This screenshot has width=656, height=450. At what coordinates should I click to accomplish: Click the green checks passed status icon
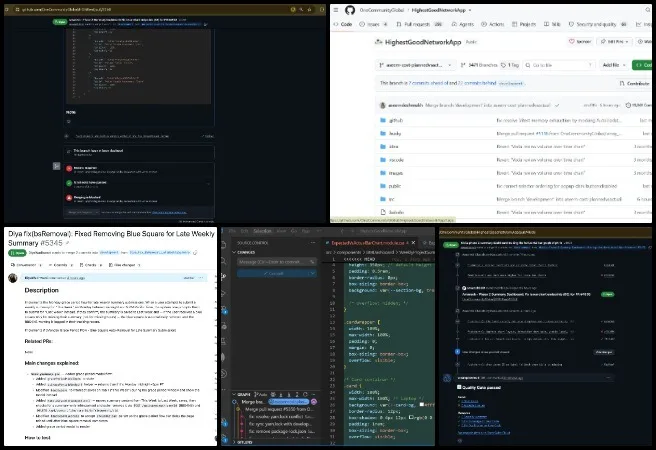tap(69, 183)
